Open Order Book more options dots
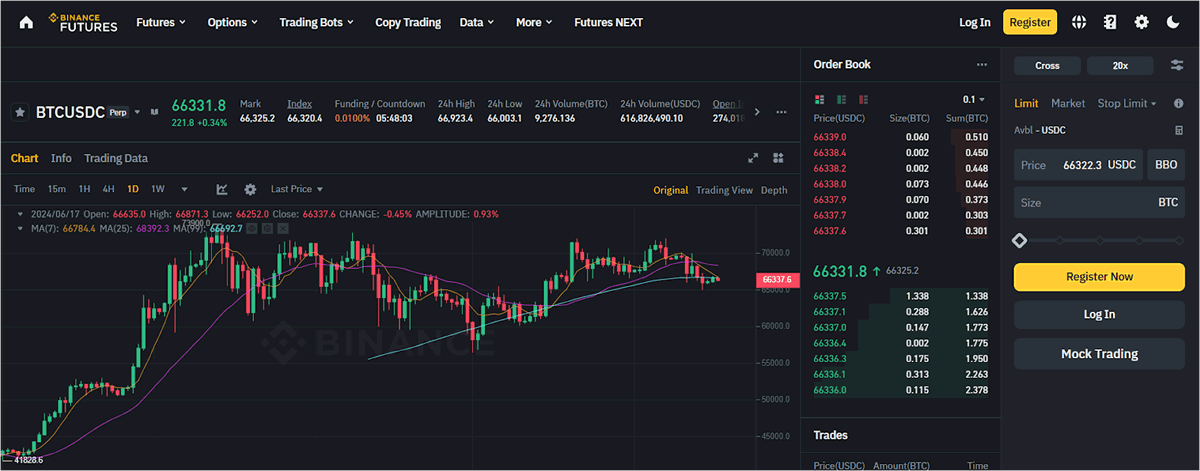Image resolution: width=1200 pixels, height=471 pixels. point(982,64)
